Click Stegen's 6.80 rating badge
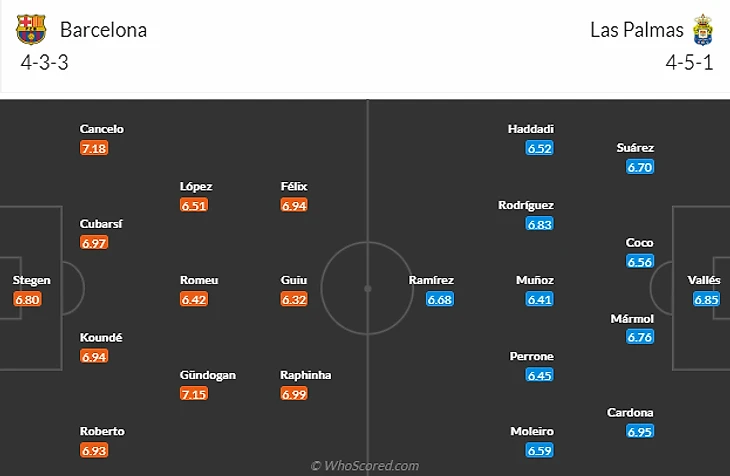Viewport: 730px width, 476px height. pyautogui.click(x=28, y=299)
